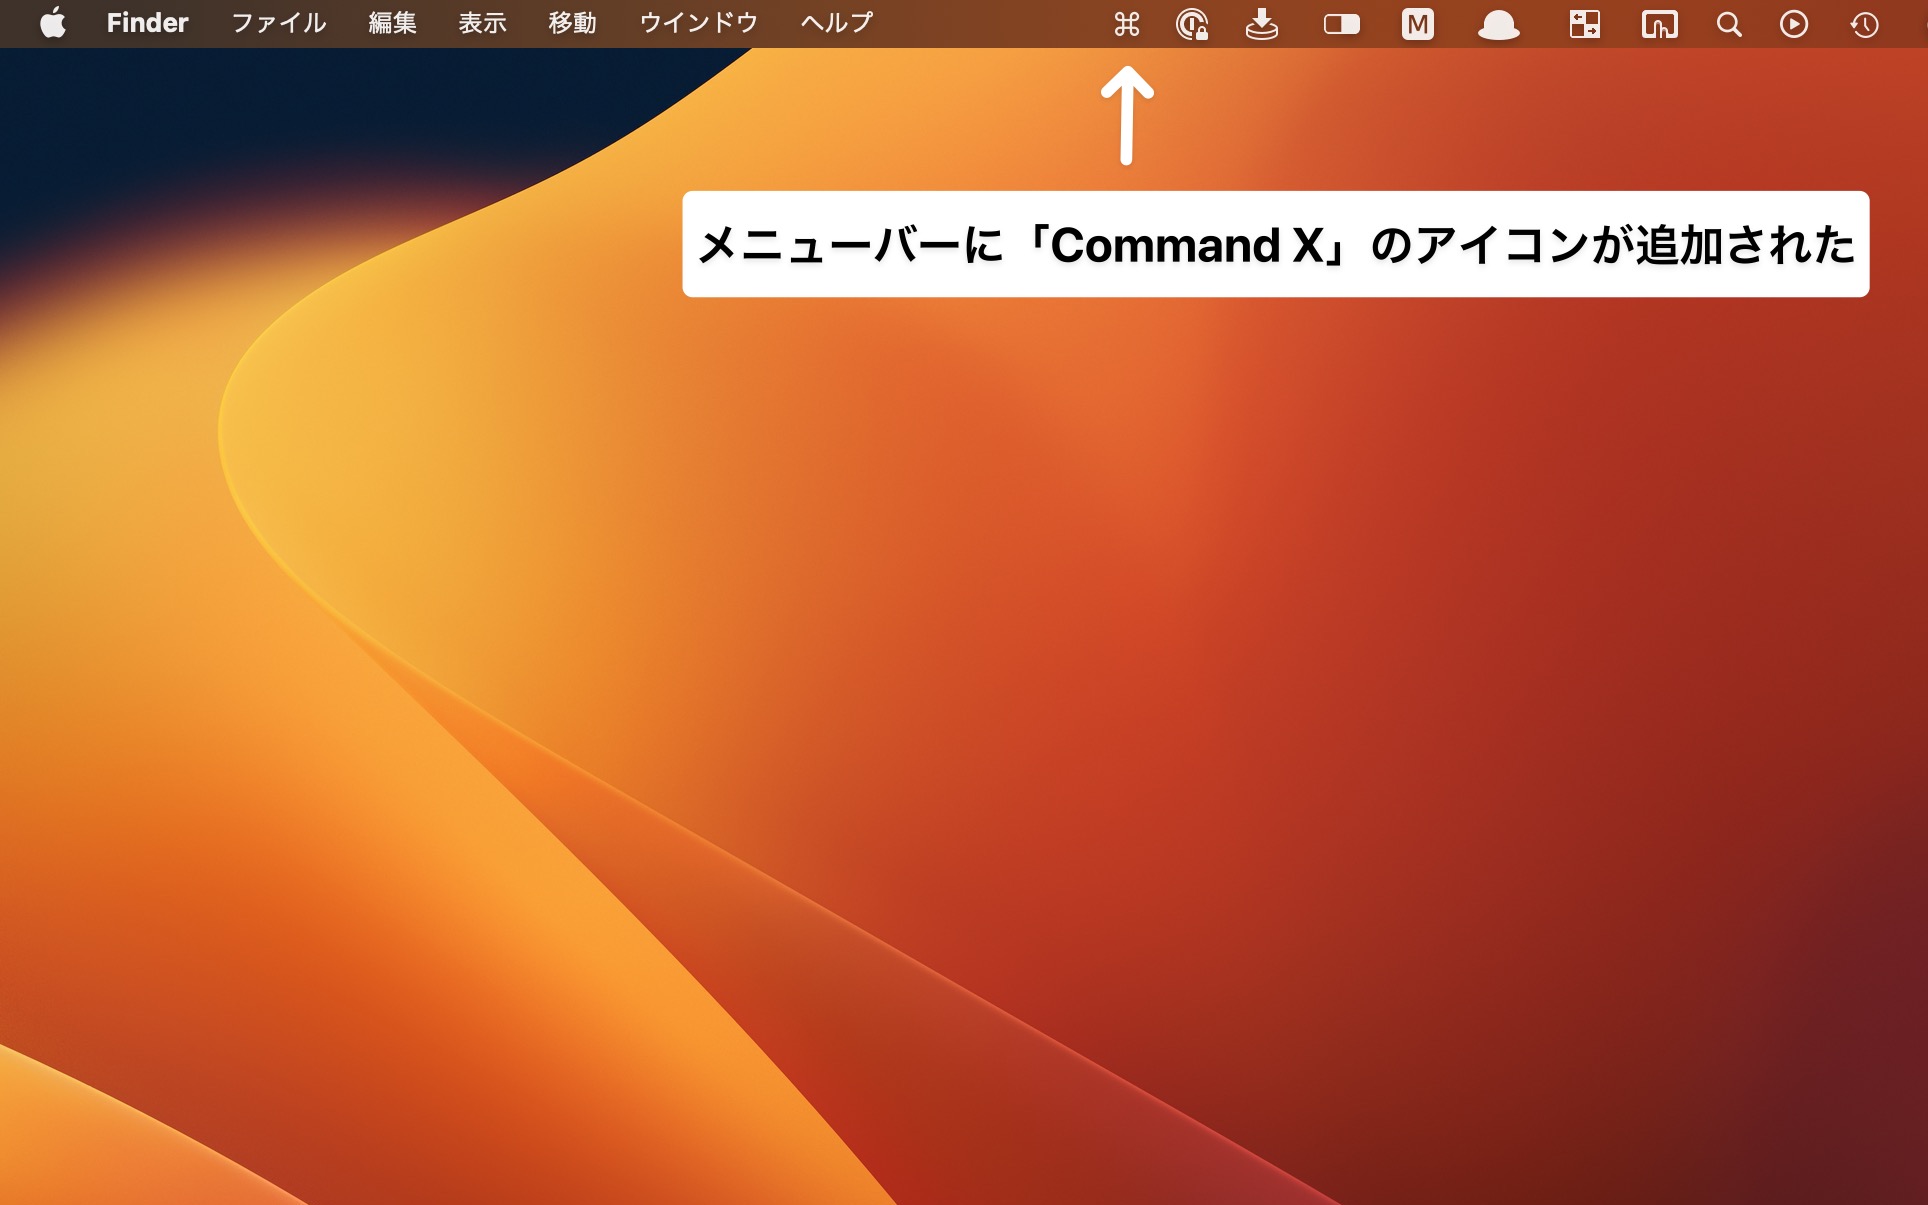The width and height of the screenshot is (1928, 1205).
Task: Click the Finder app name in menu bar
Action: pos(147,22)
